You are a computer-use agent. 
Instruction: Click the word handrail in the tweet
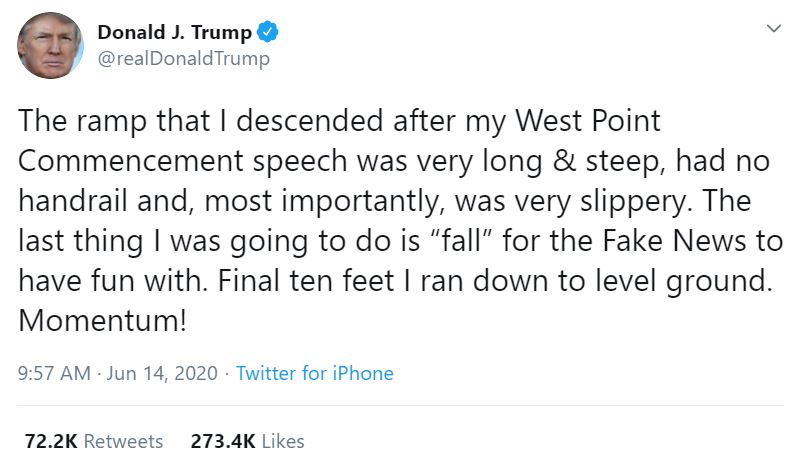[73, 201]
